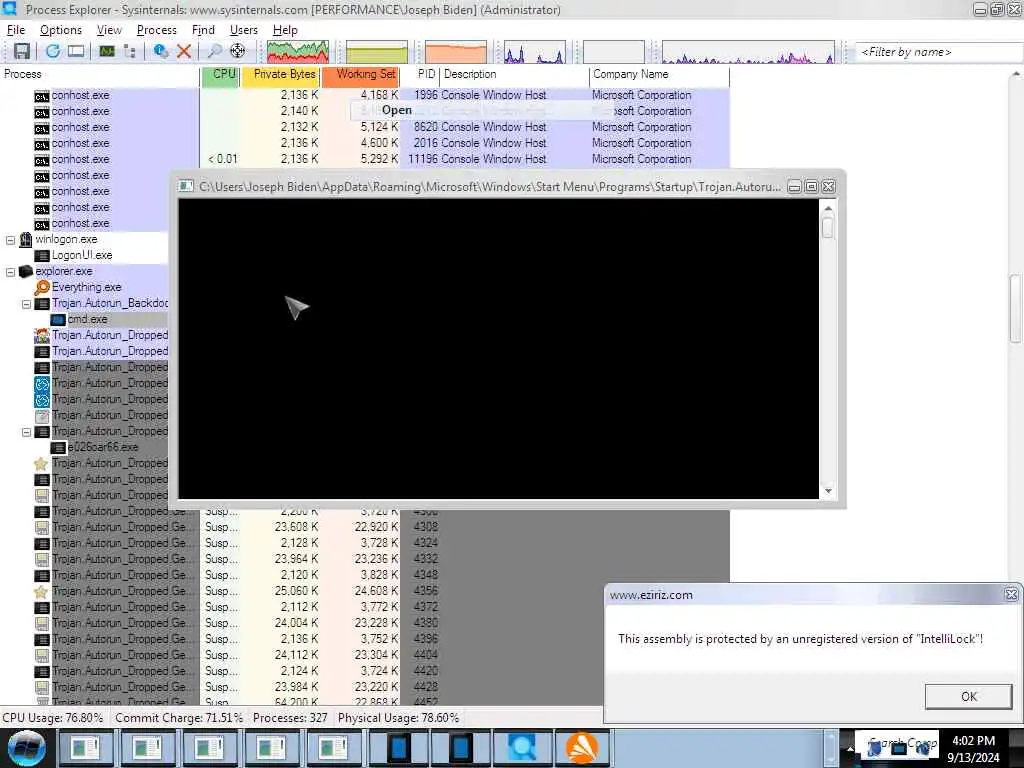Click the purple I/O activity mini graph
This screenshot has height=768, width=1024.
click(535, 52)
